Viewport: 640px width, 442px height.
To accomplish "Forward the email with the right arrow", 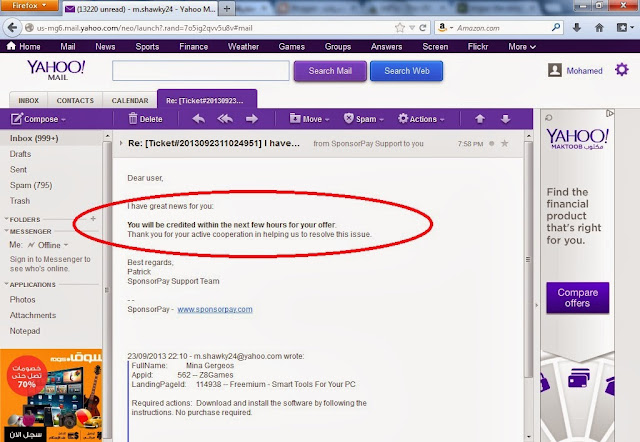I will coord(251,119).
